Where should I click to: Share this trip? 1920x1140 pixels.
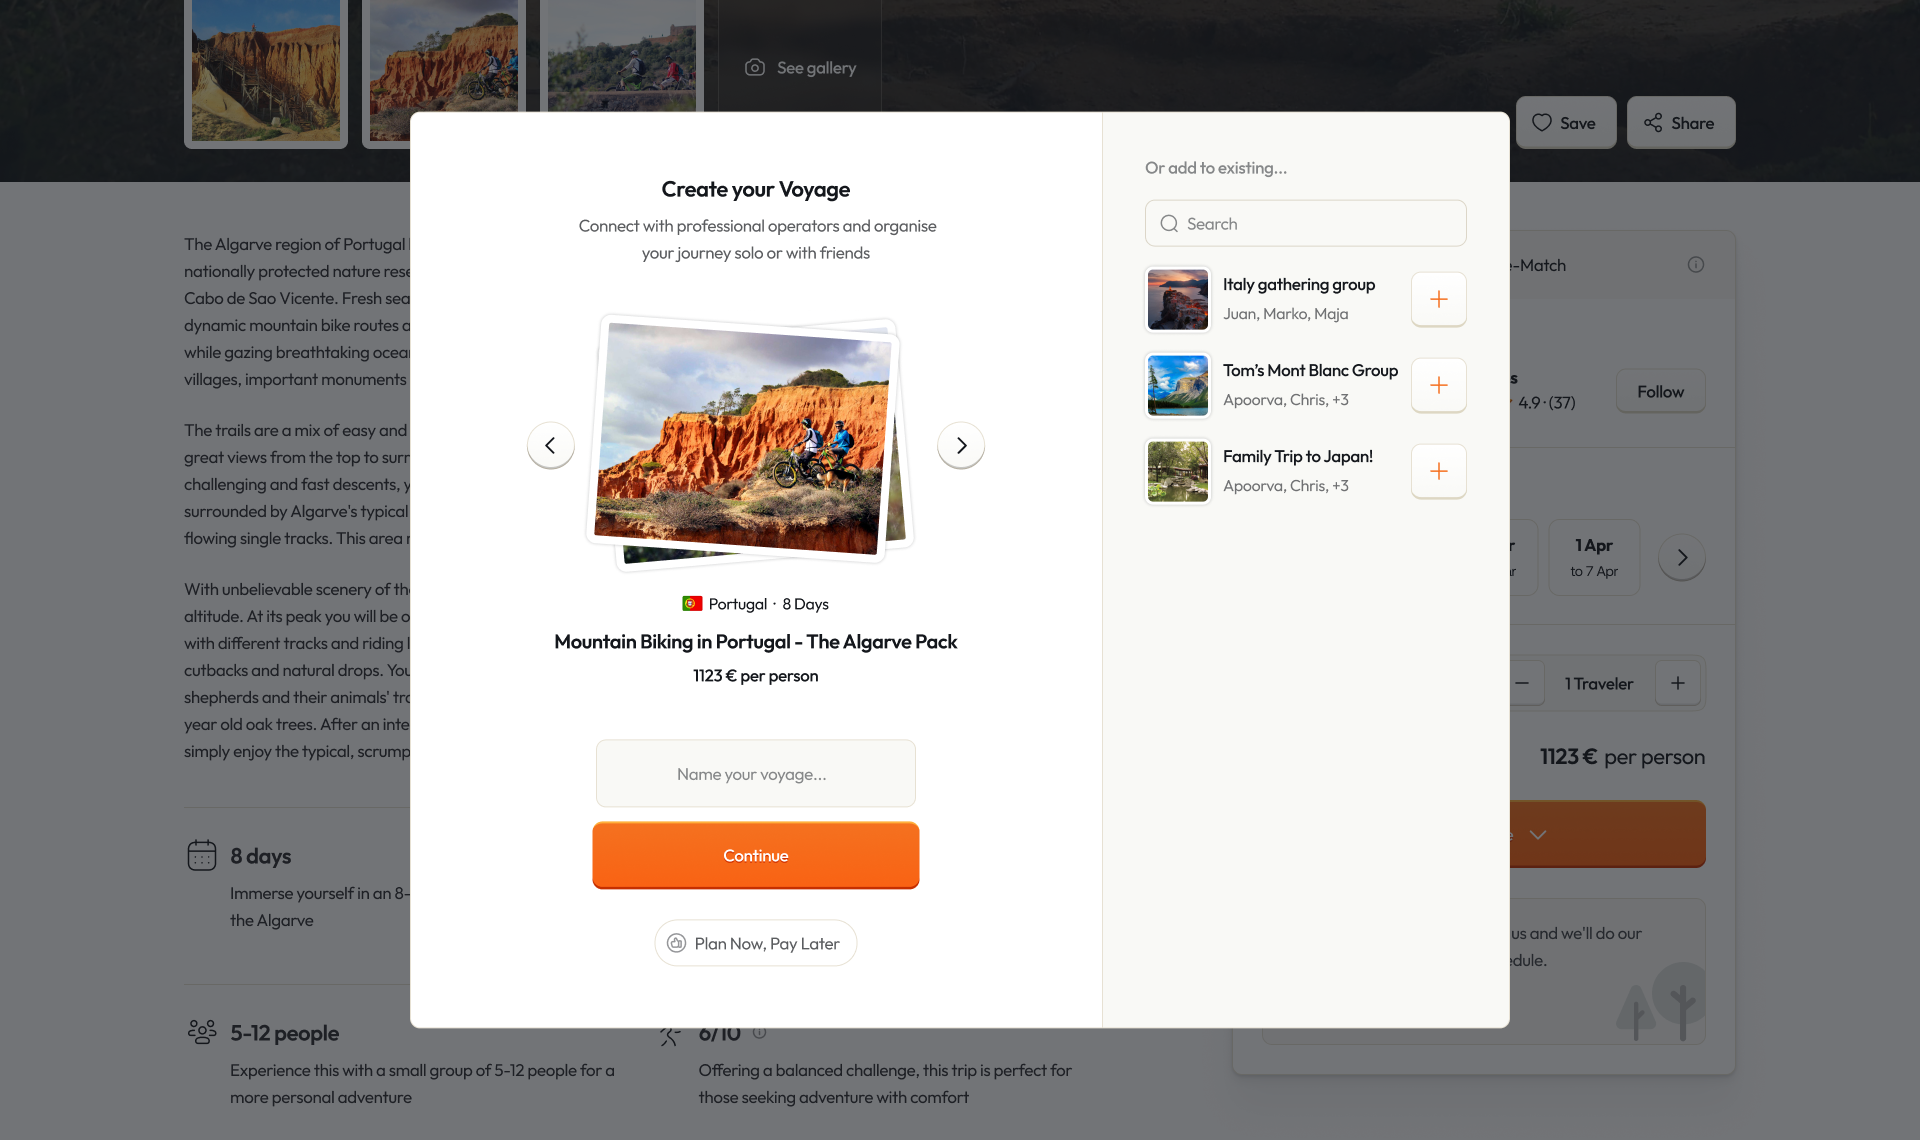(x=1680, y=123)
